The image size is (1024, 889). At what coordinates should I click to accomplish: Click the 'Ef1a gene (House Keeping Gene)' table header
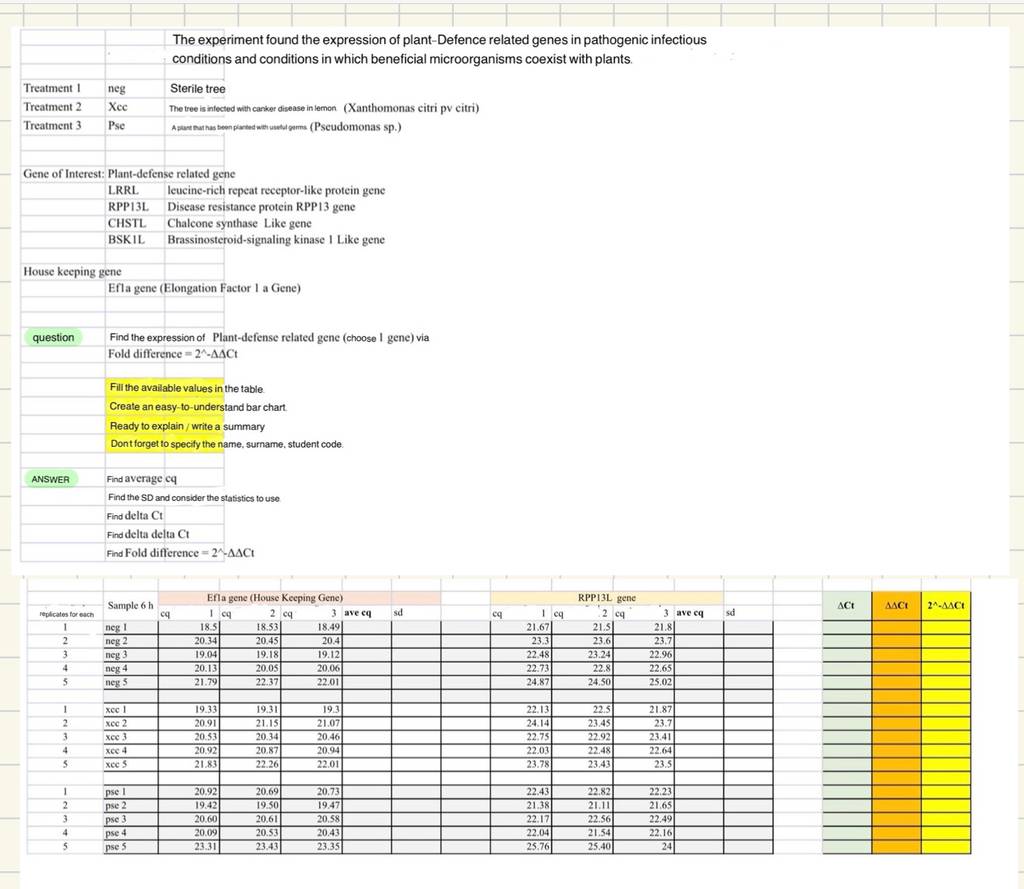click(275, 598)
